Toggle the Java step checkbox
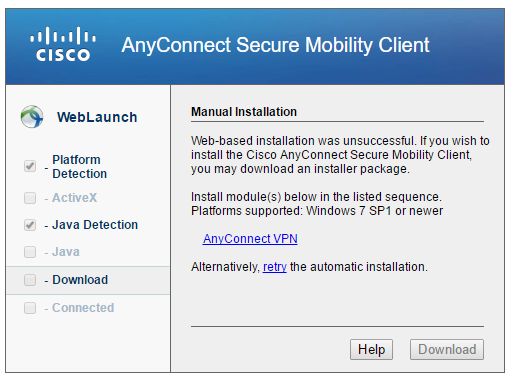Screen dimensions: 506x374 click(x=30, y=252)
